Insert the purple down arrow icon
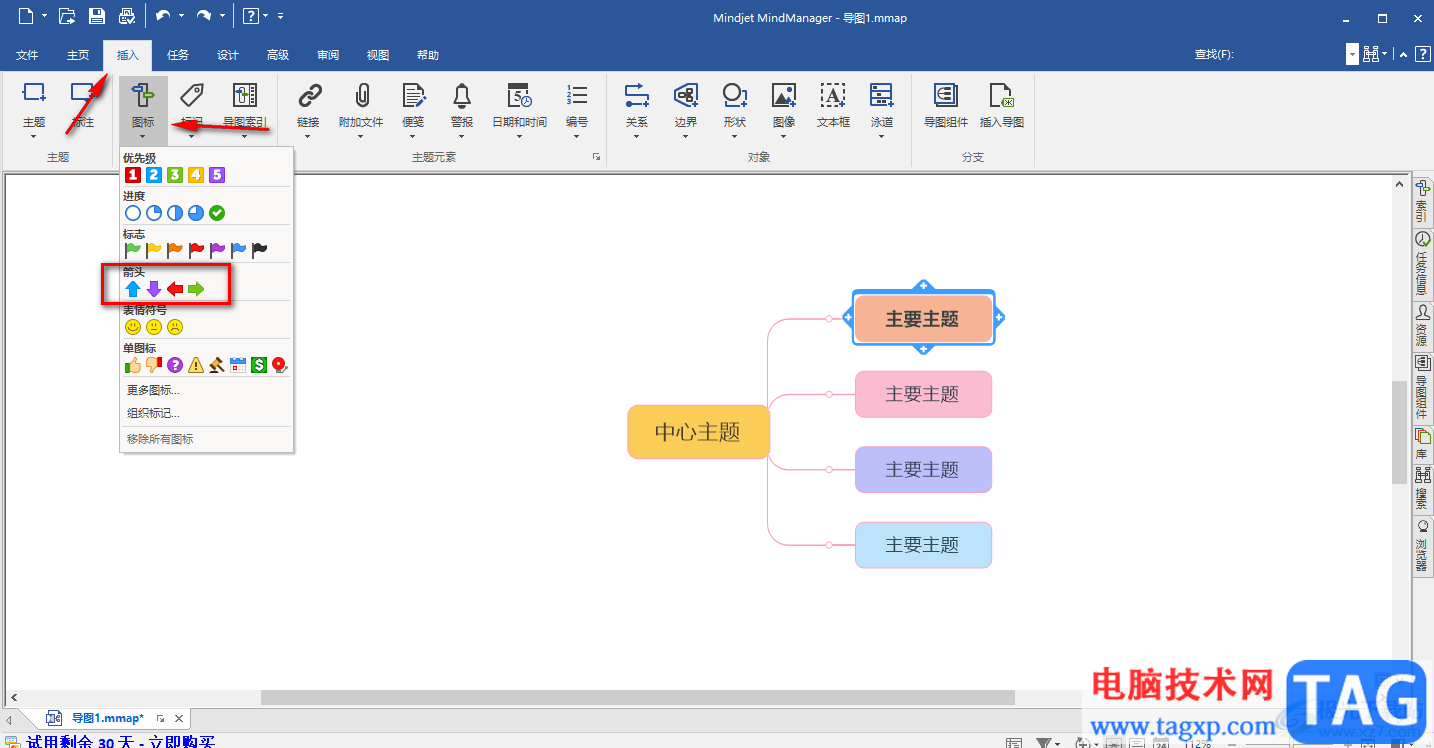Screen dimensions: 1434x748 tap(154, 289)
